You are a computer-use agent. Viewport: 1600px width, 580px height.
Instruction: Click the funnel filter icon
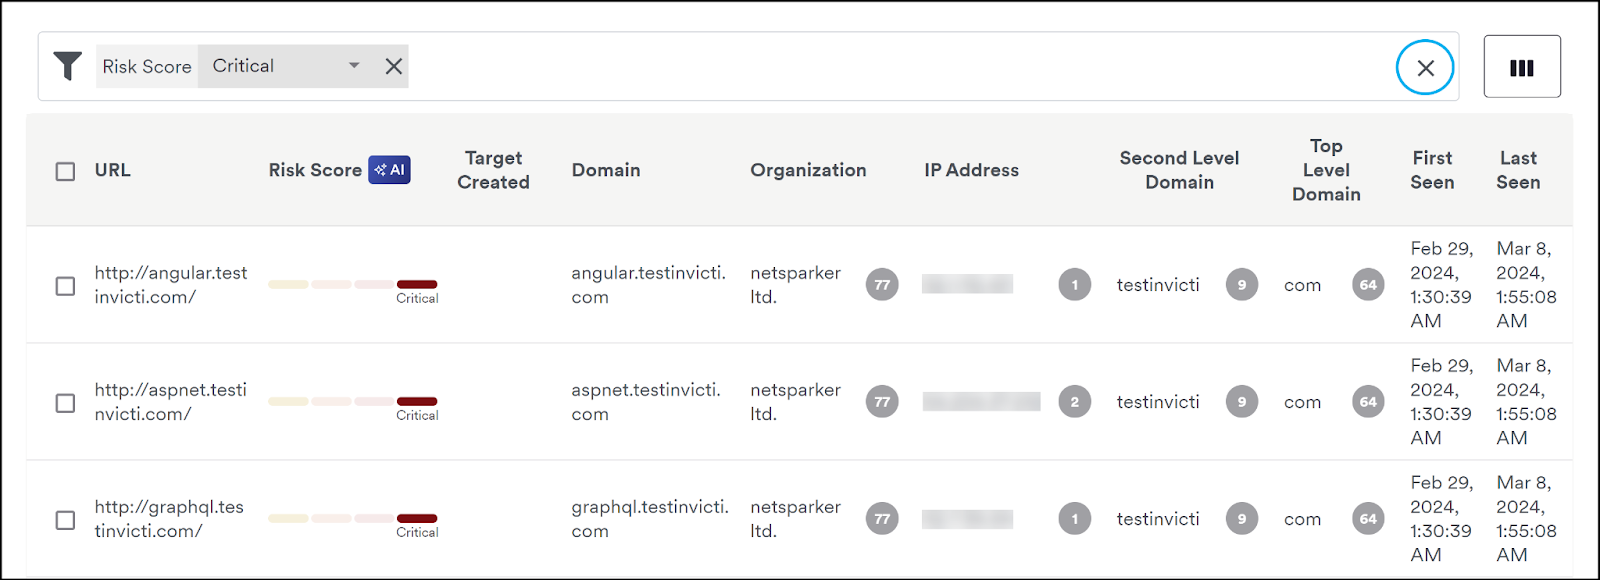[x=67, y=66]
